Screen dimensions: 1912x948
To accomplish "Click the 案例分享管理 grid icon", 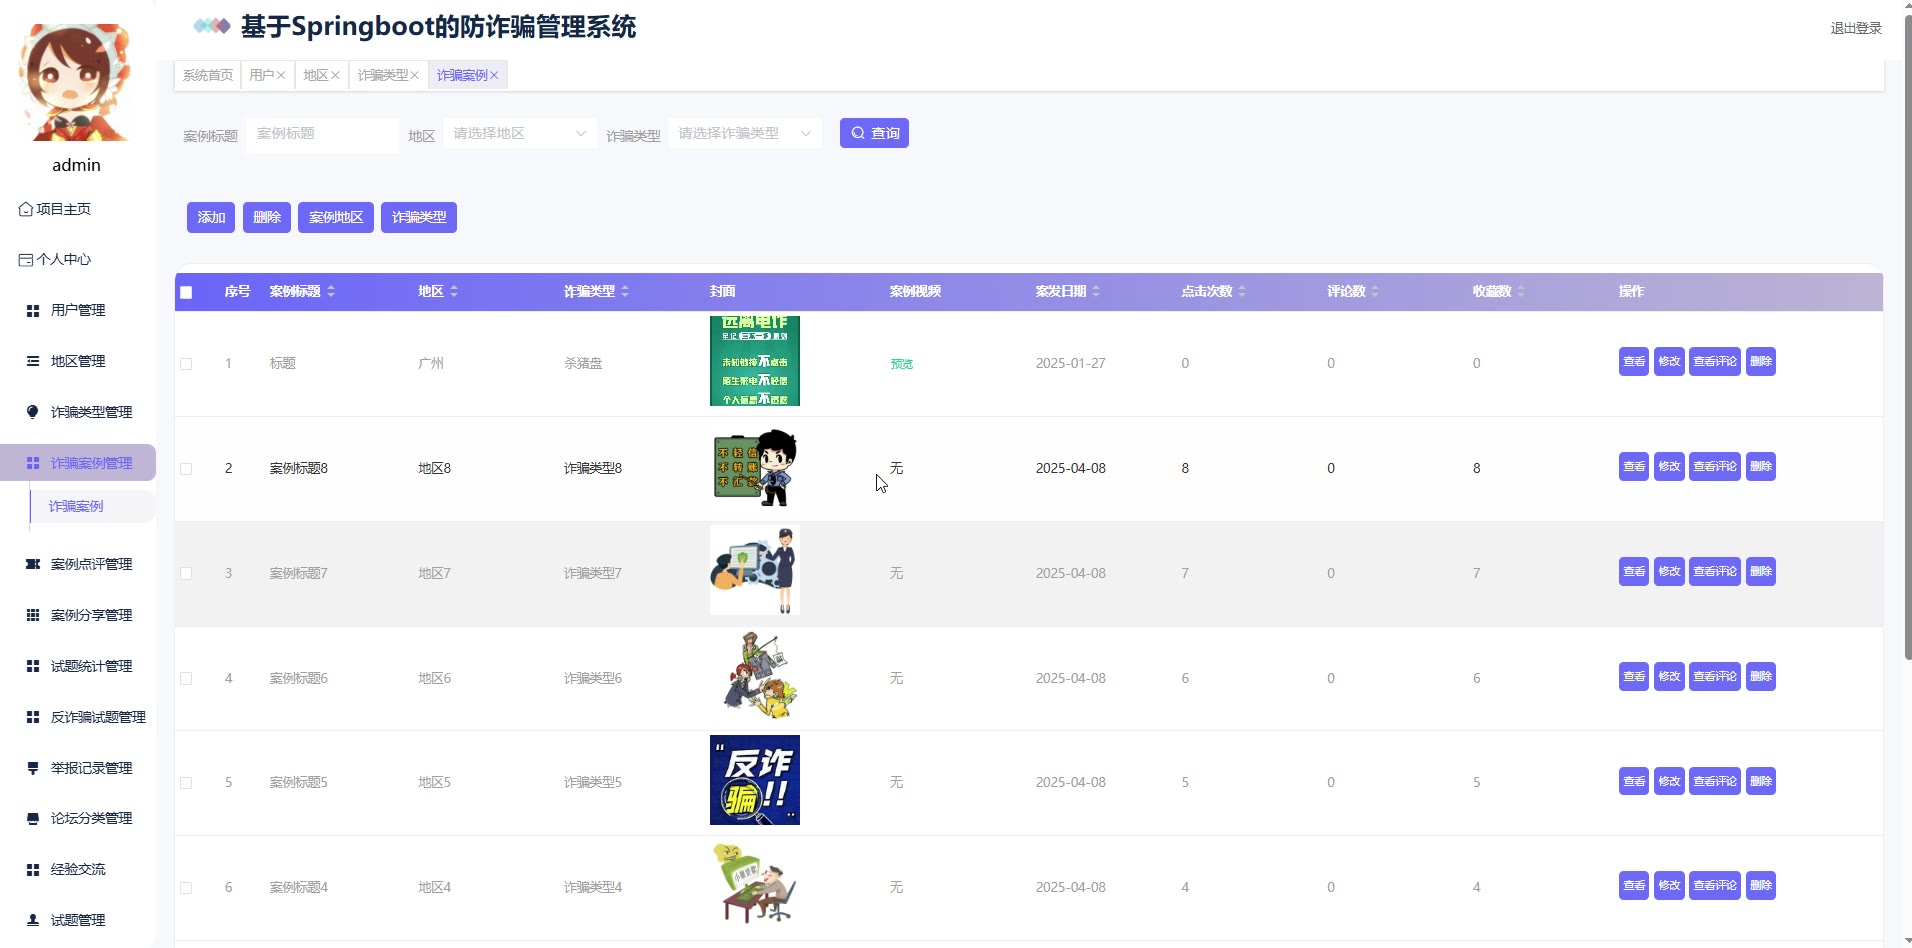I will pyautogui.click(x=32, y=615).
